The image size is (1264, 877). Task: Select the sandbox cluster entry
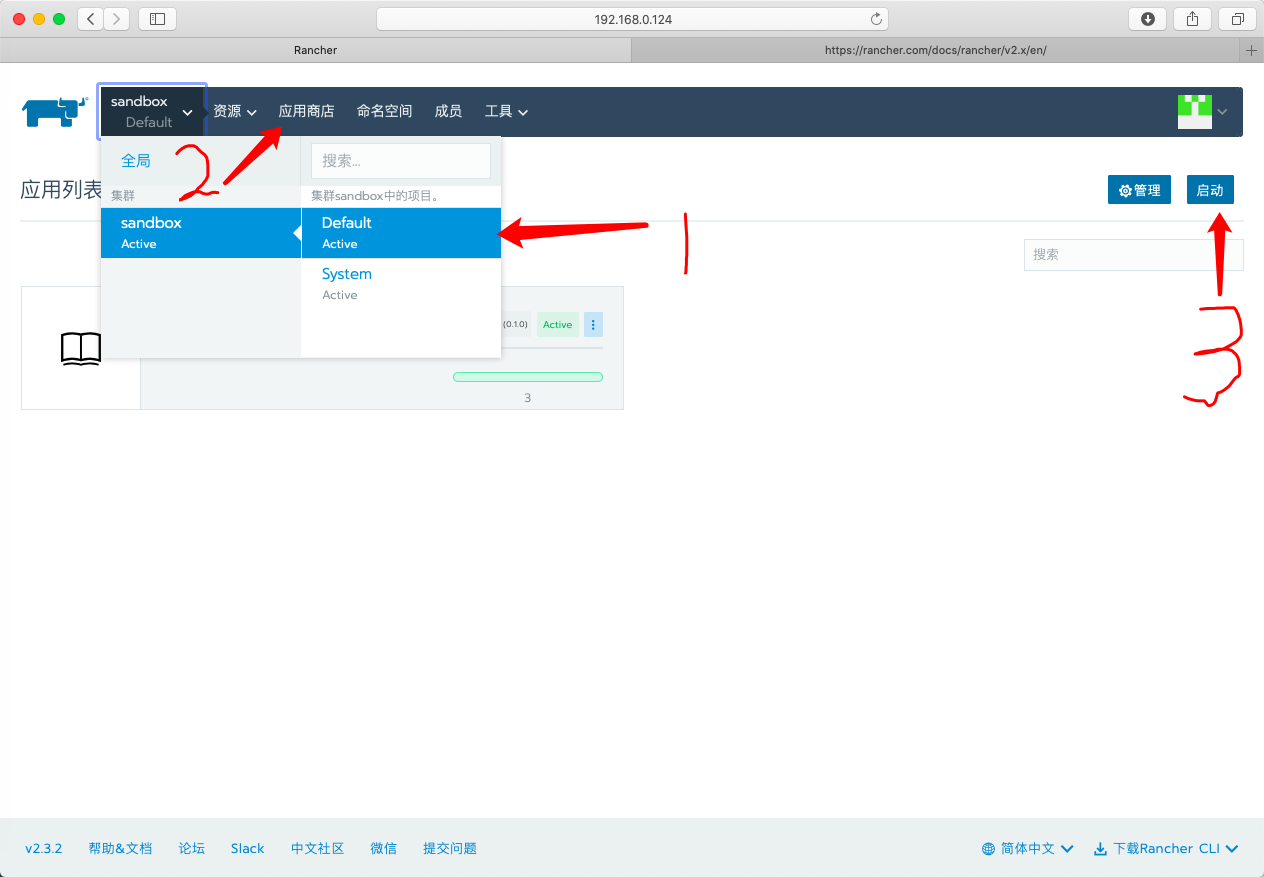click(201, 233)
